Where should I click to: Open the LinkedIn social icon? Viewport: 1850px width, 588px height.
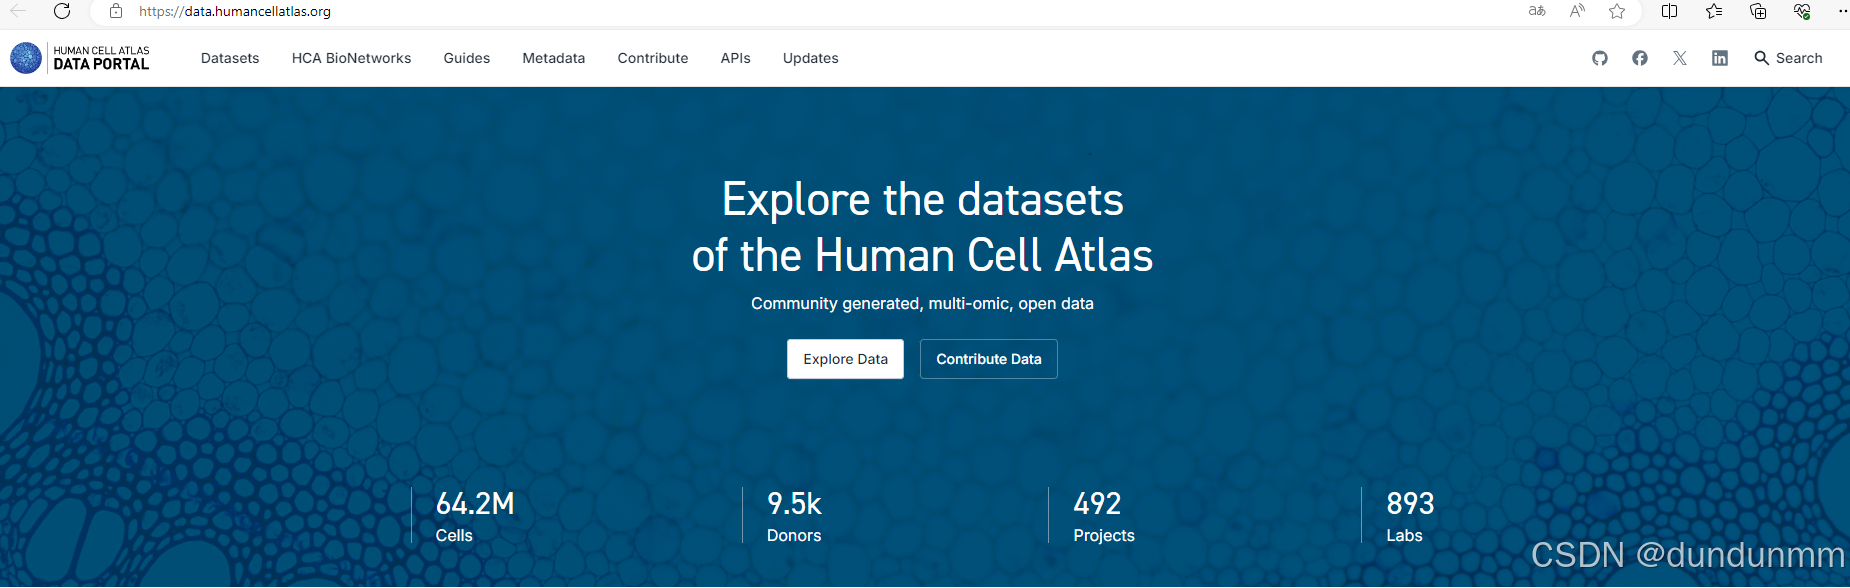pos(1720,58)
